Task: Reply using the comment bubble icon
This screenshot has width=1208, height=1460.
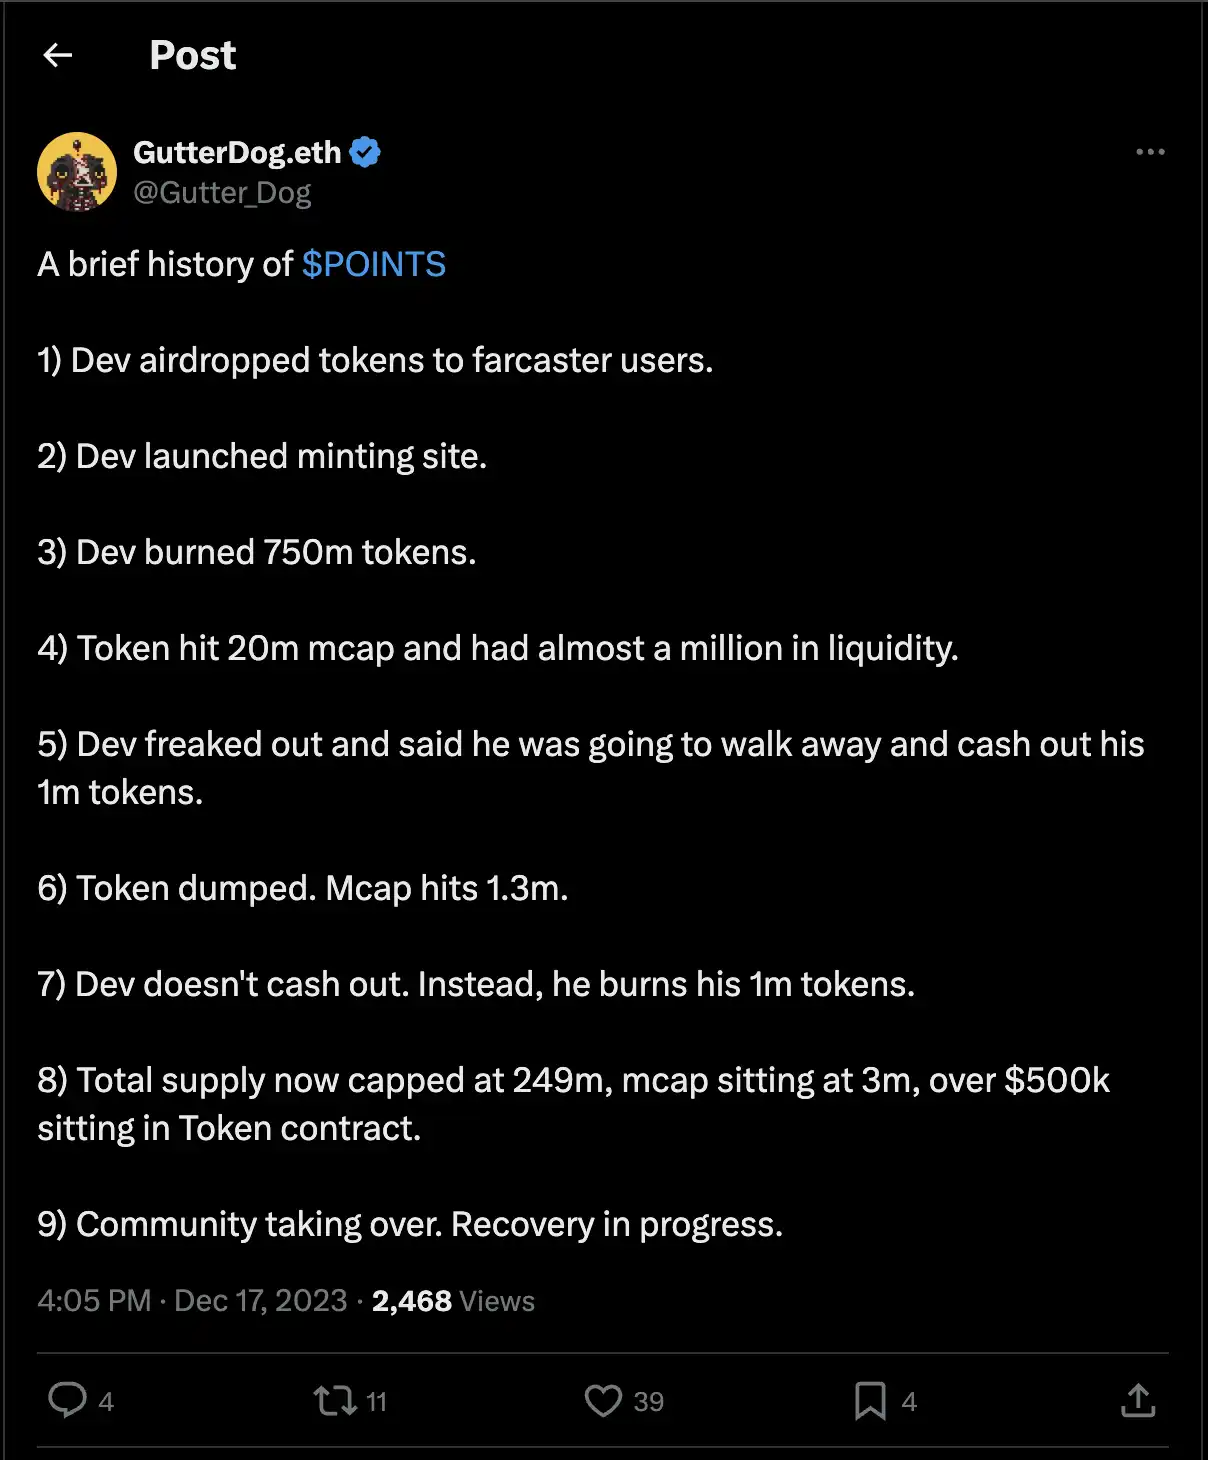Action: coord(67,1400)
